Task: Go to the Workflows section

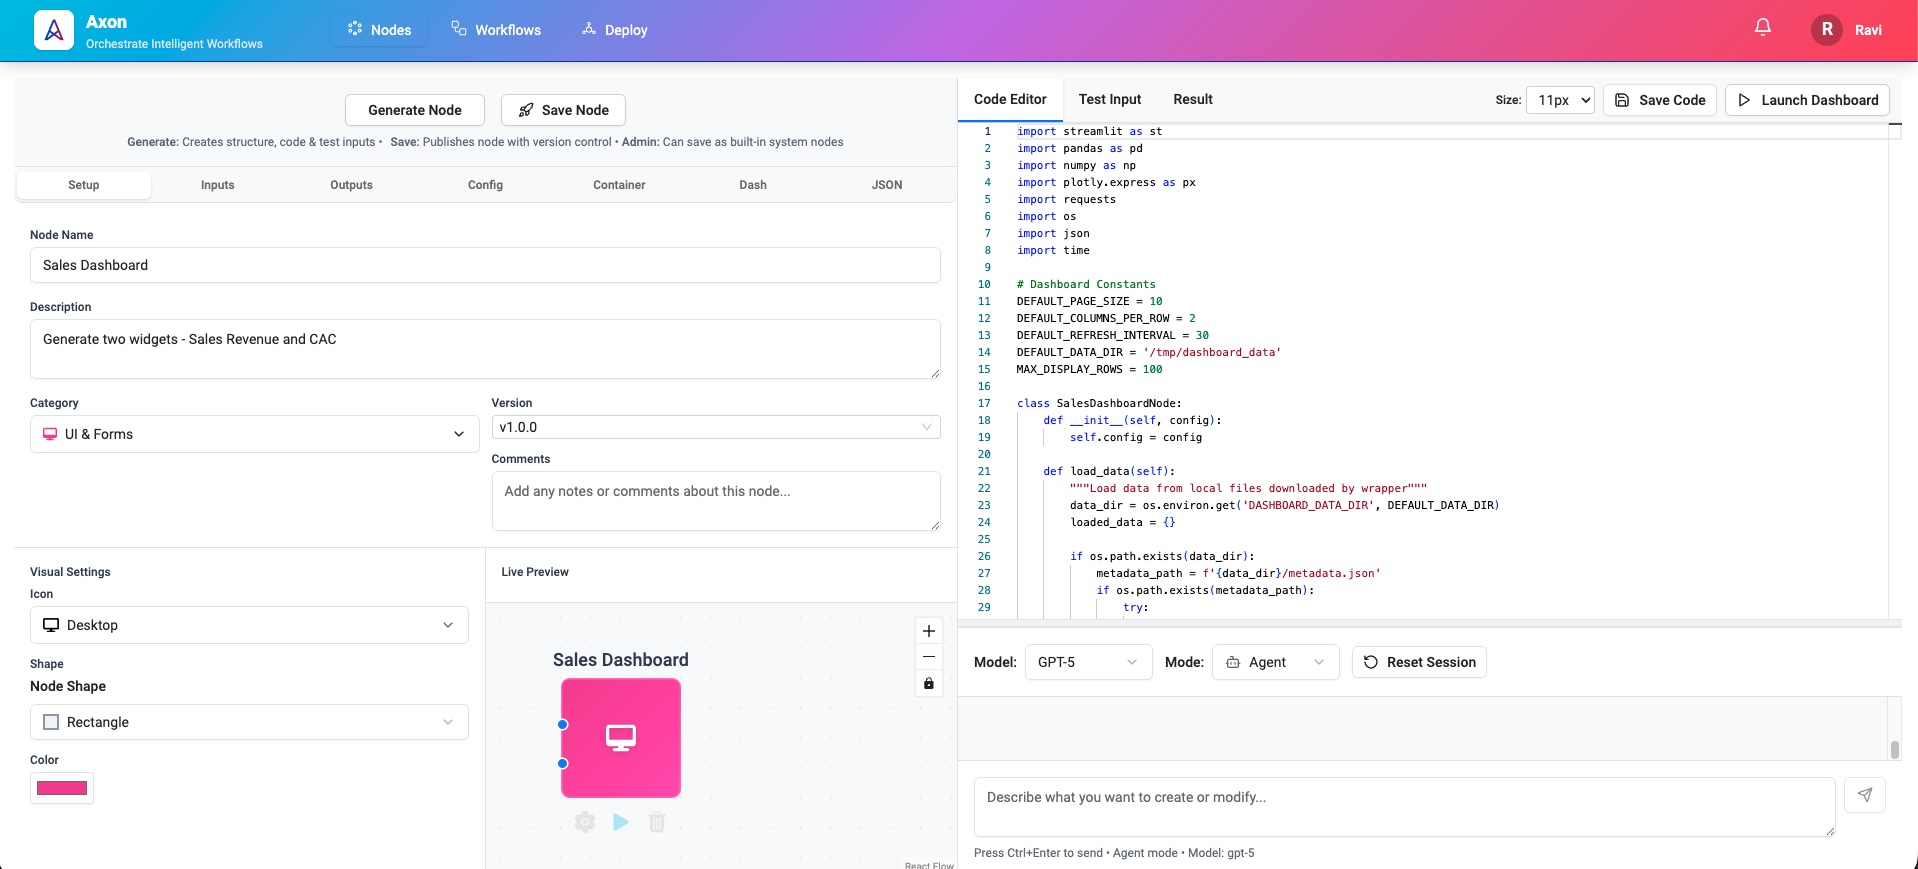Action: coord(496,30)
